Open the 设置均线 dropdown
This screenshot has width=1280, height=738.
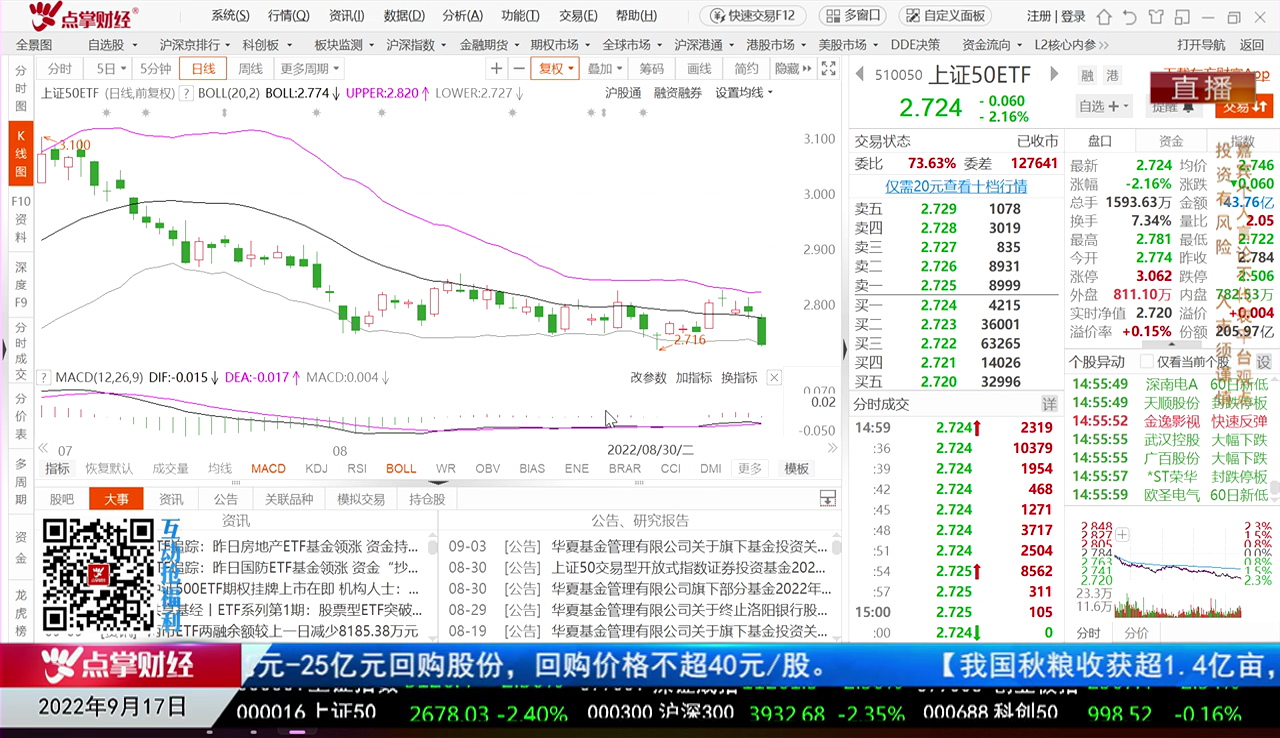tap(744, 93)
